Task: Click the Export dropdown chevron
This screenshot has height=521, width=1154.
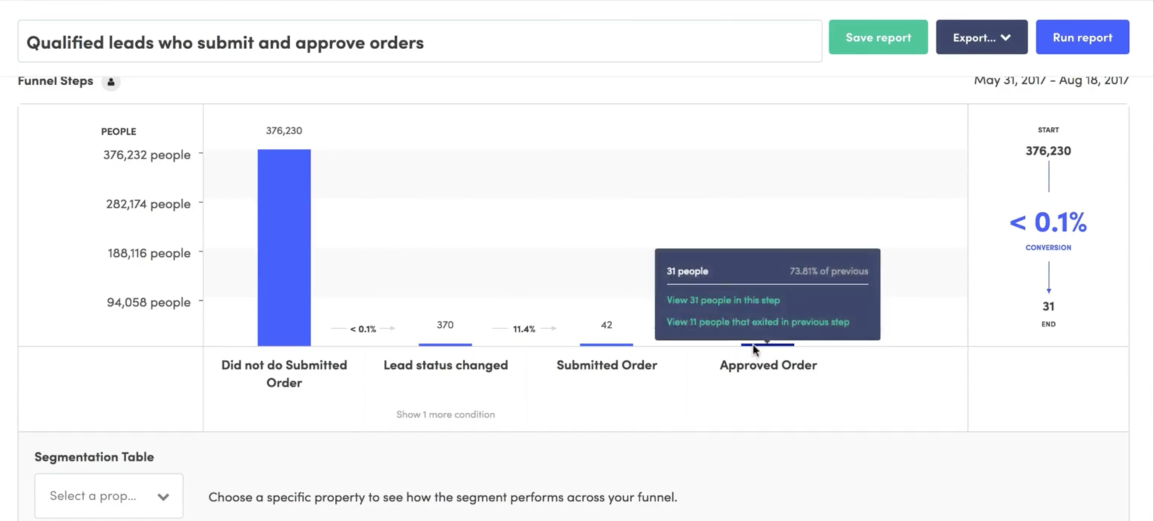Action: click(x=1005, y=38)
